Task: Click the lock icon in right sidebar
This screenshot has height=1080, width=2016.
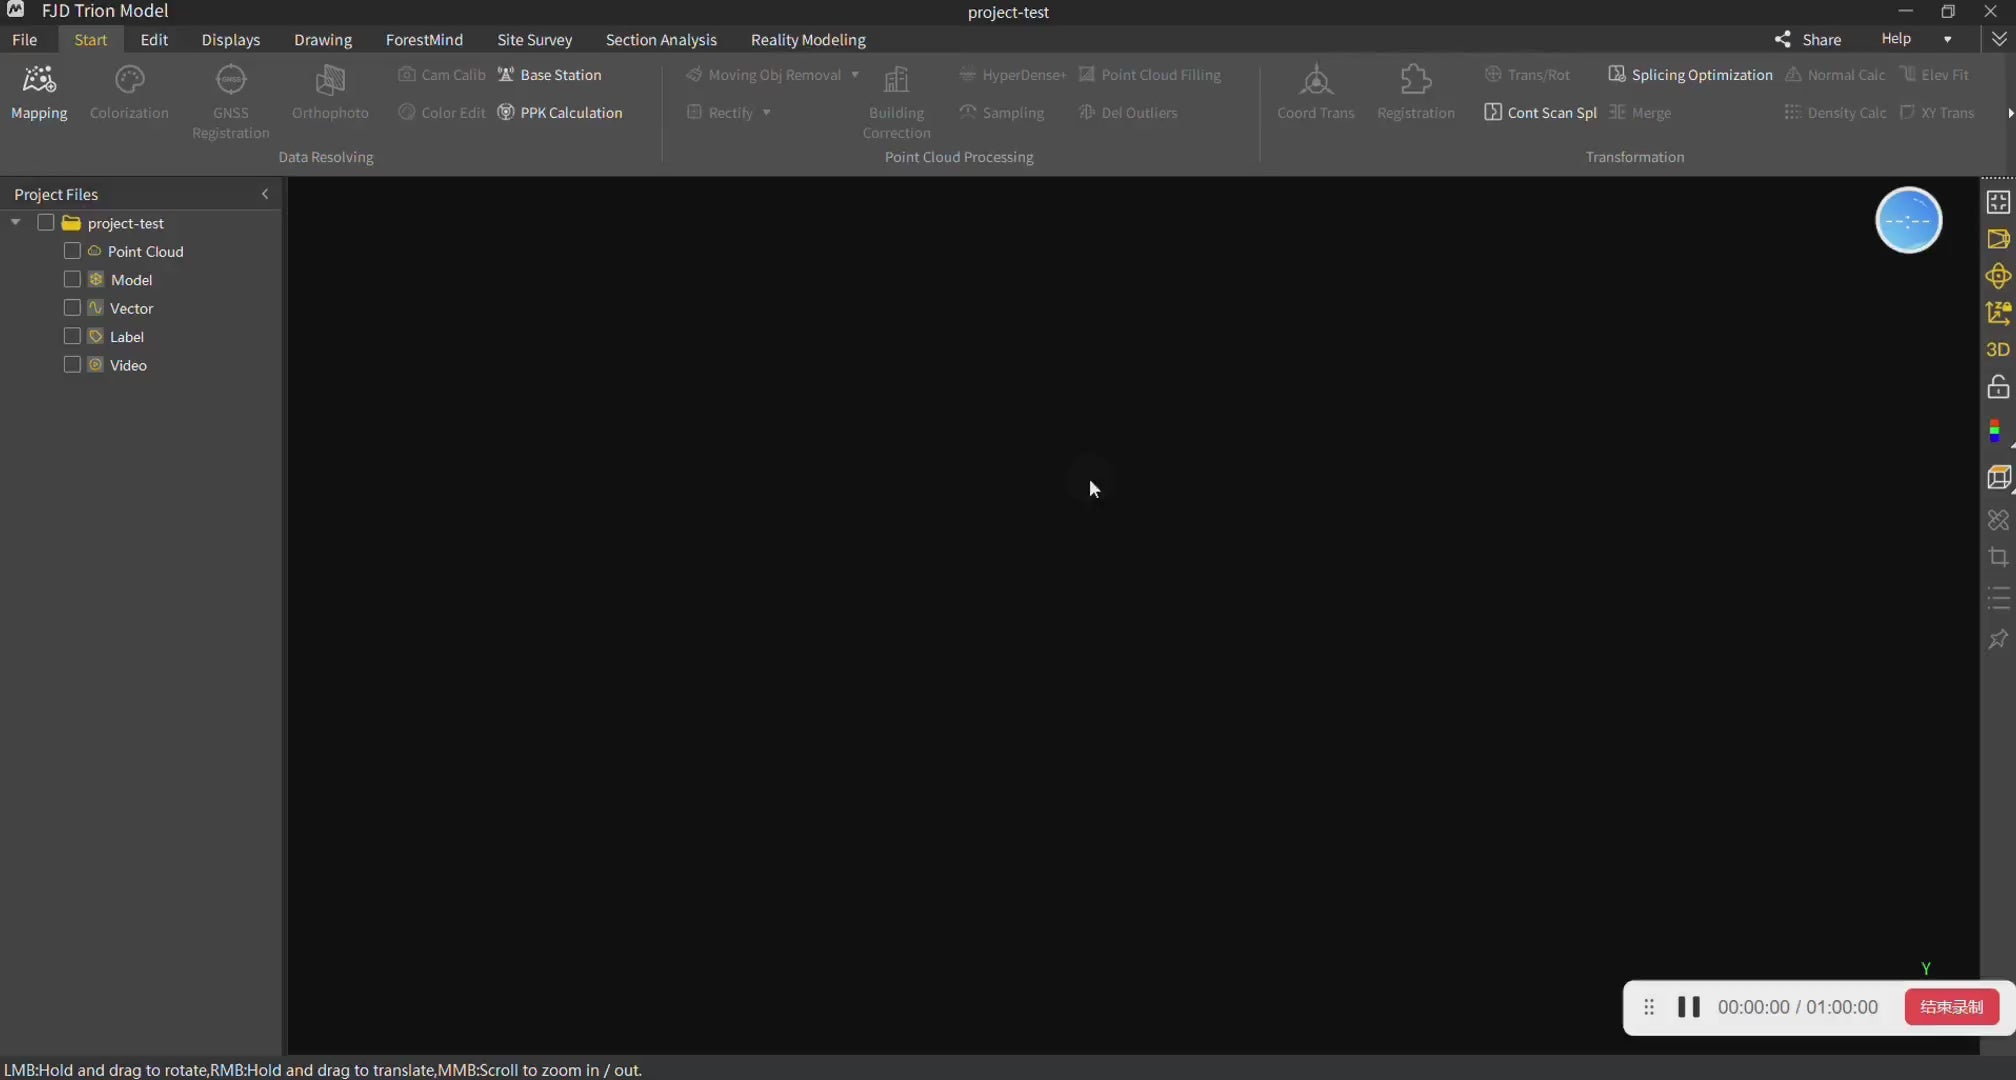Action: [x=1998, y=387]
